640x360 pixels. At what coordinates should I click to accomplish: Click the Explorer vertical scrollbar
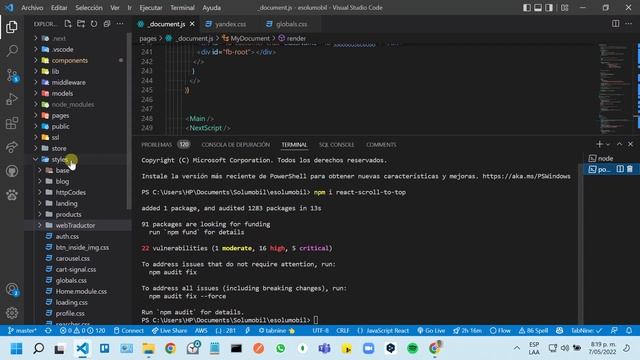pyautogui.click(x=129, y=122)
